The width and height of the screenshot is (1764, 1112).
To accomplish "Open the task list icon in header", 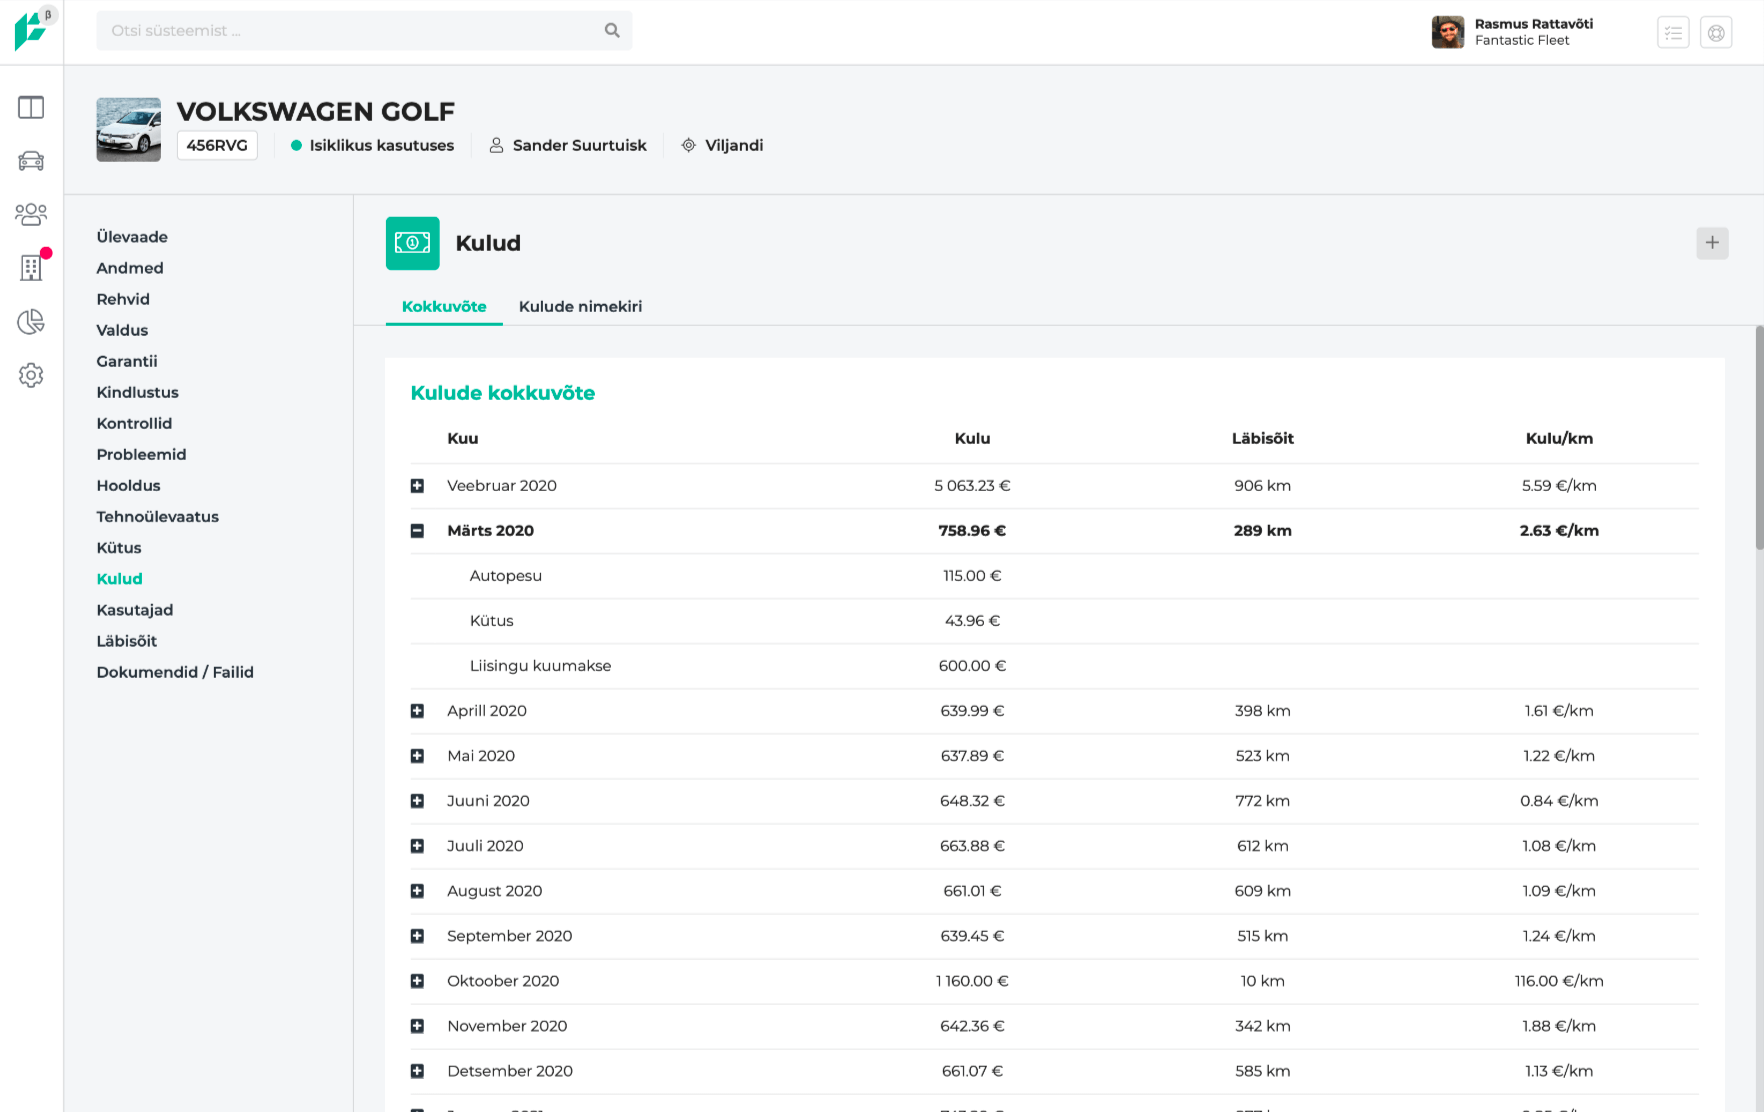I will click(1673, 32).
